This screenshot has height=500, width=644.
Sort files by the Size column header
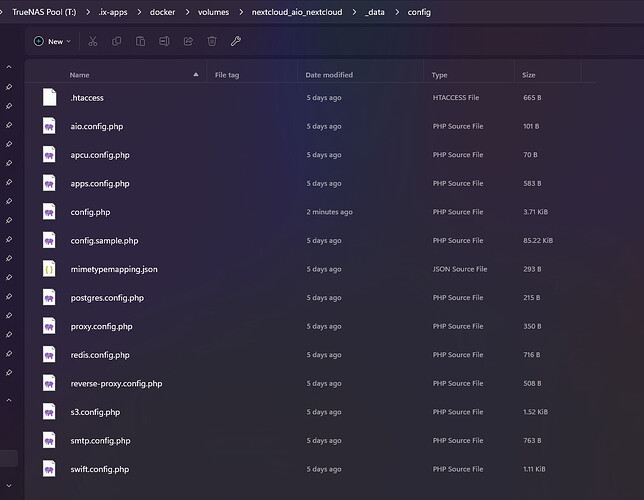(529, 75)
